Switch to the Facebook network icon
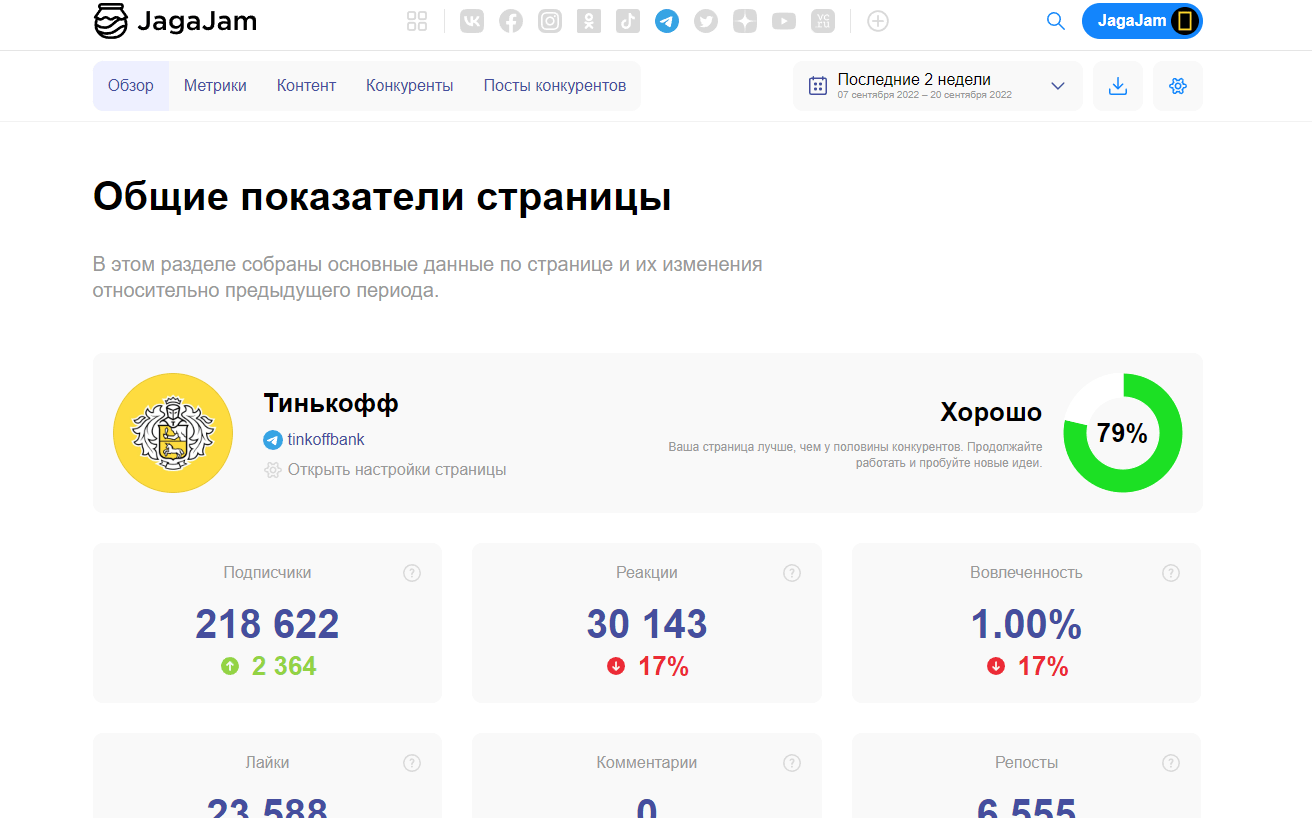This screenshot has width=1312, height=818. [511, 21]
